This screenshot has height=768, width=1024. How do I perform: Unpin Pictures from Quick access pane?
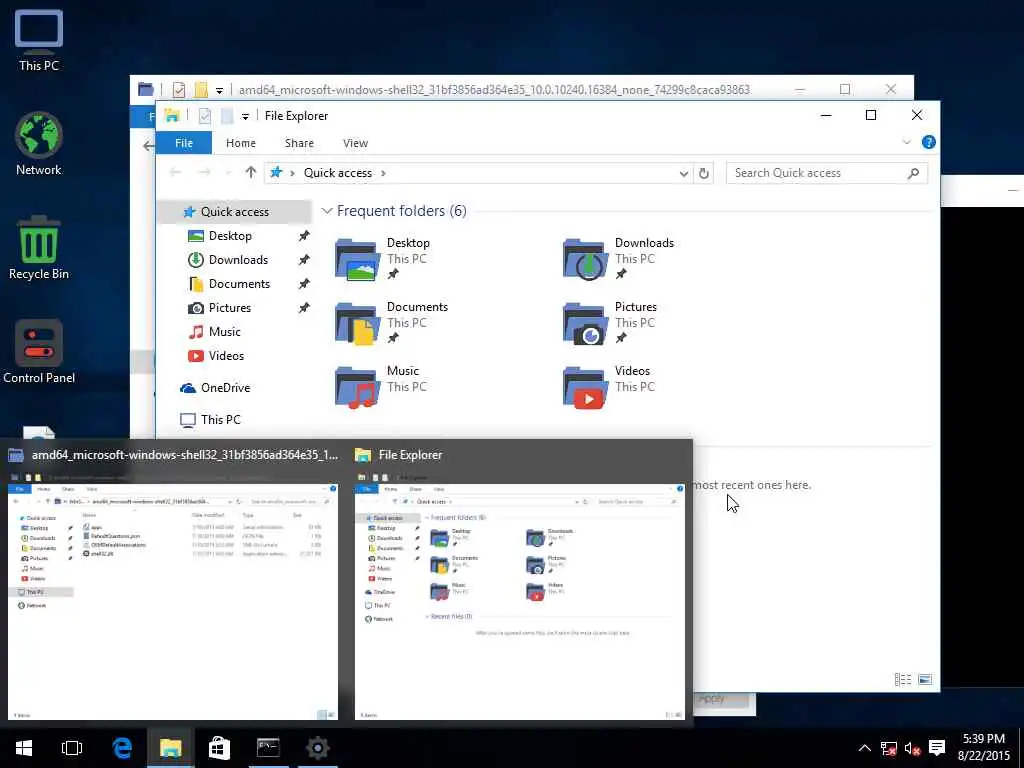coord(304,308)
